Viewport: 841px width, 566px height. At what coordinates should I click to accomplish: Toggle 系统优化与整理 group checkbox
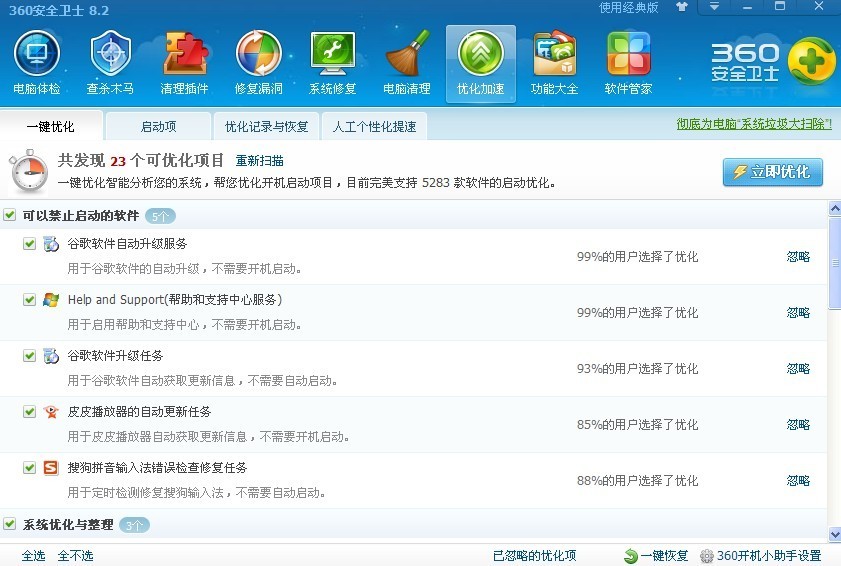(x=10, y=524)
